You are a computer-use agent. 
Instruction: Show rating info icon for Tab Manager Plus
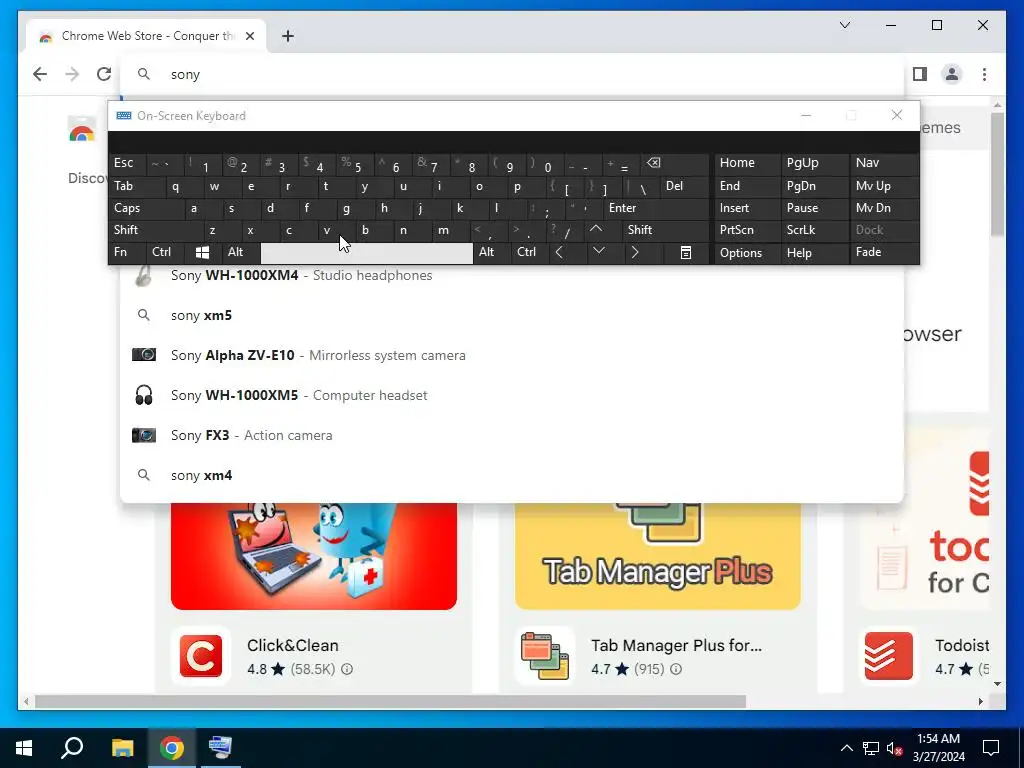click(x=677, y=669)
